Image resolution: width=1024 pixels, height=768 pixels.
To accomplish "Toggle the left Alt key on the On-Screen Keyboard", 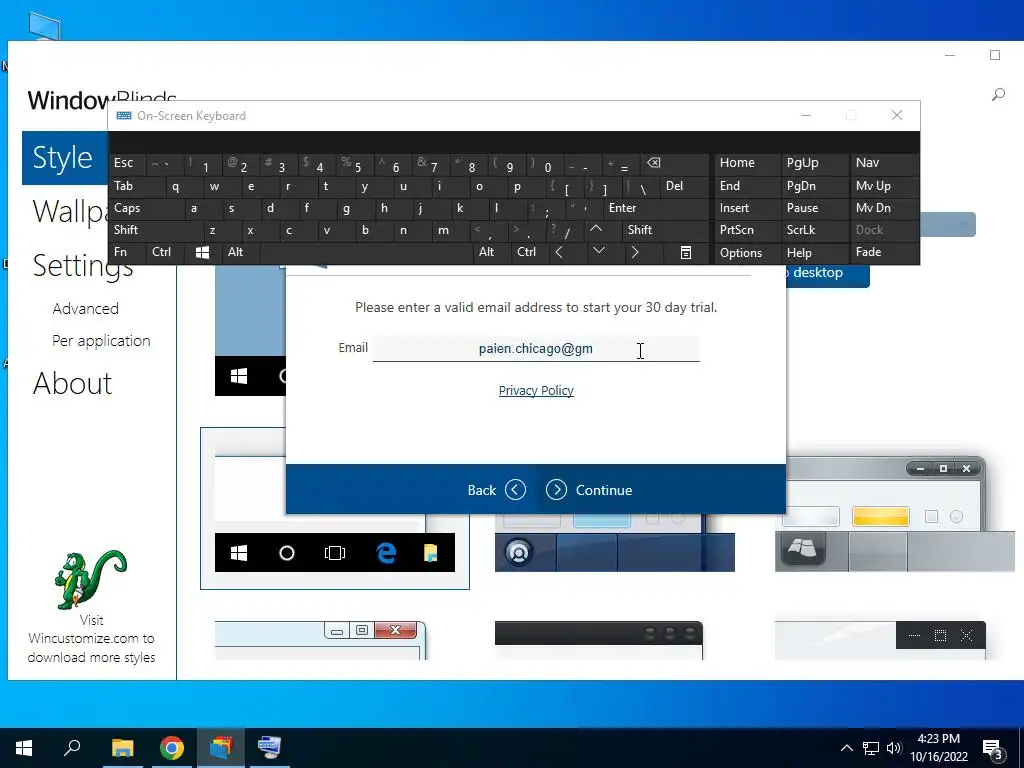I will pyautogui.click(x=239, y=252).
